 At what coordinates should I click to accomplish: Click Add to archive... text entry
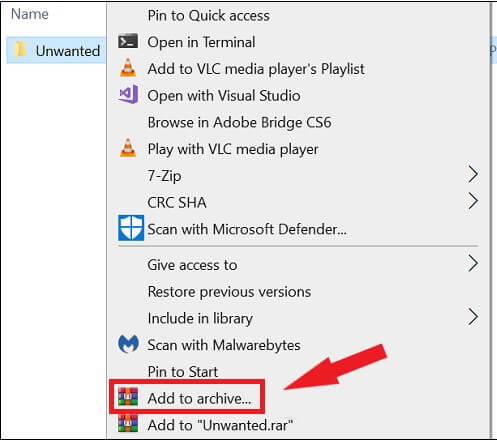199,398
